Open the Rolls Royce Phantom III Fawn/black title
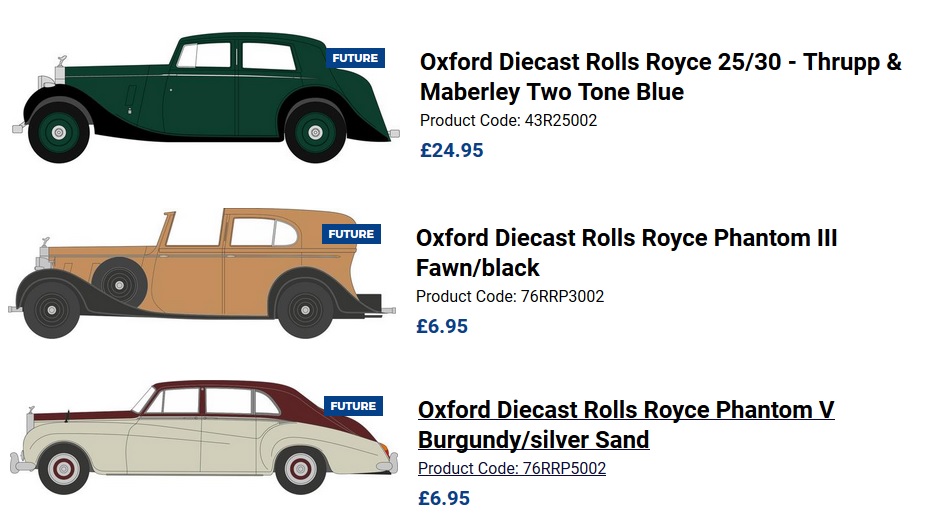This screenshot has width=929, height=513. (x=626, y=253)
